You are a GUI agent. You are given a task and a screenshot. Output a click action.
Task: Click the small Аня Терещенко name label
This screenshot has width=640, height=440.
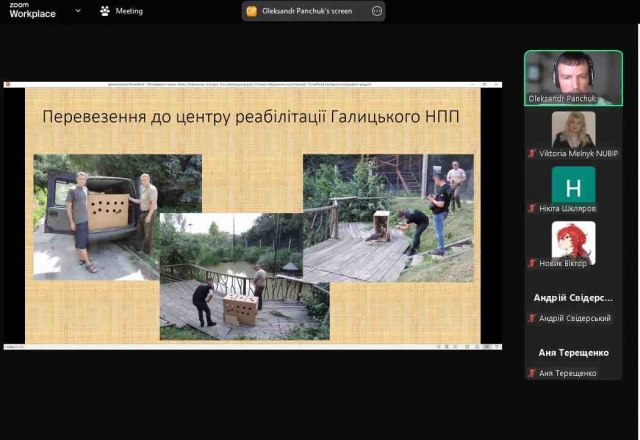[567, 373]
